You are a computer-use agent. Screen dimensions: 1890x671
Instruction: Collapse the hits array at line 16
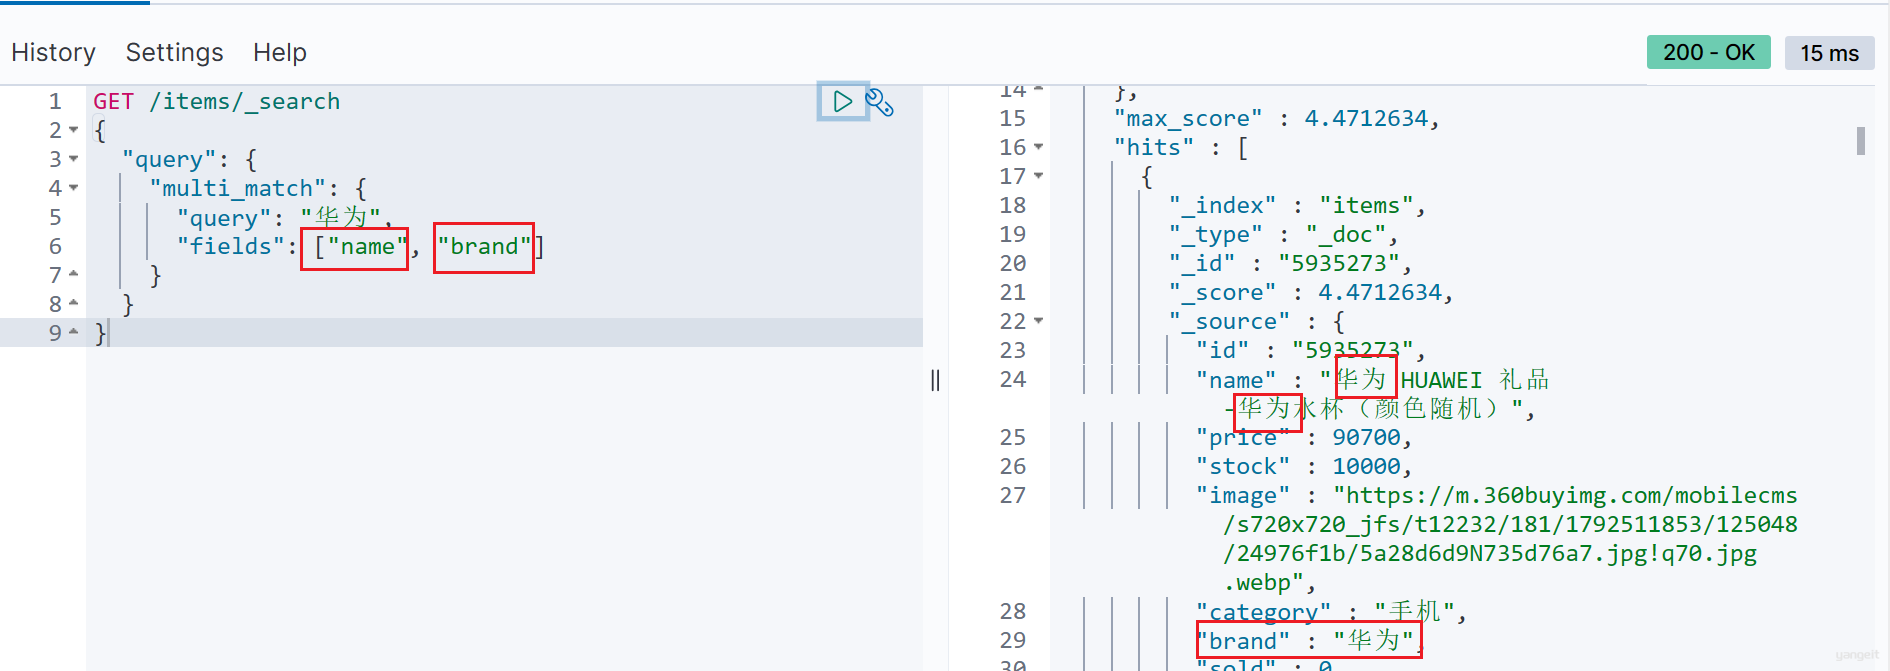click(1038, 147)
